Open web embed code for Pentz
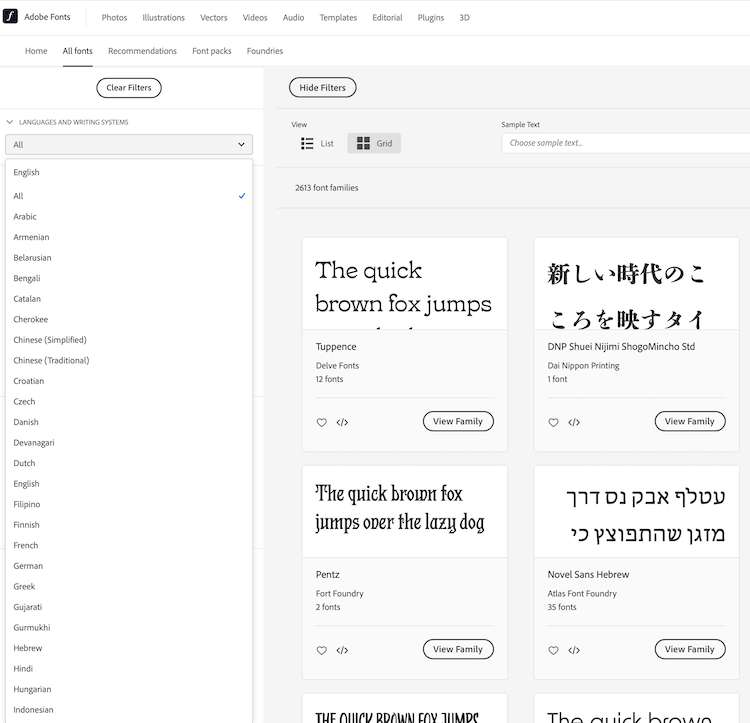 coord(342,650)
